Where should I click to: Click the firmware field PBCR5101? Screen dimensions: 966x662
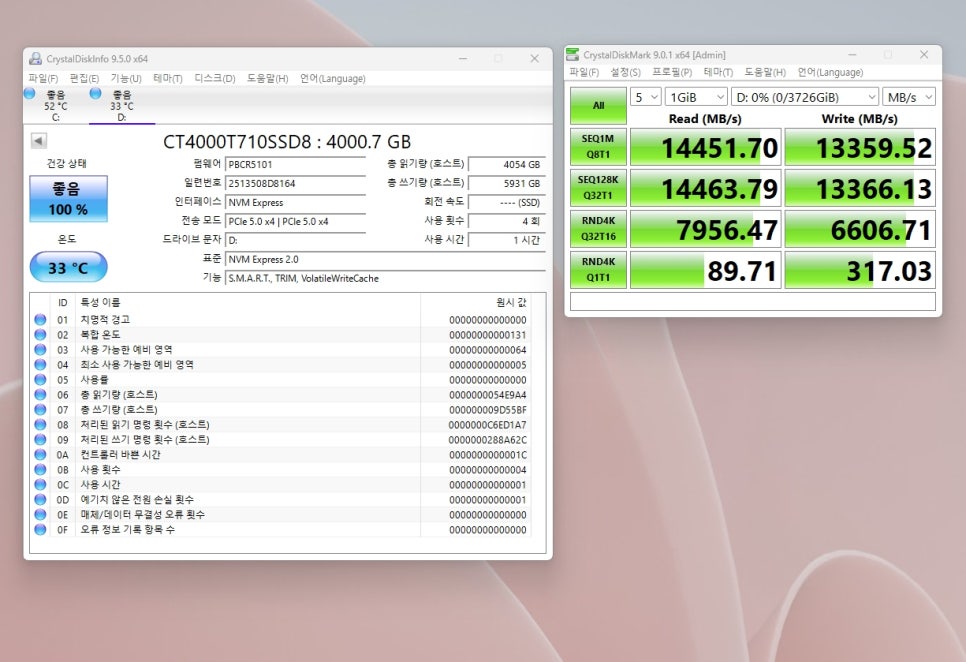pos(296,164)
